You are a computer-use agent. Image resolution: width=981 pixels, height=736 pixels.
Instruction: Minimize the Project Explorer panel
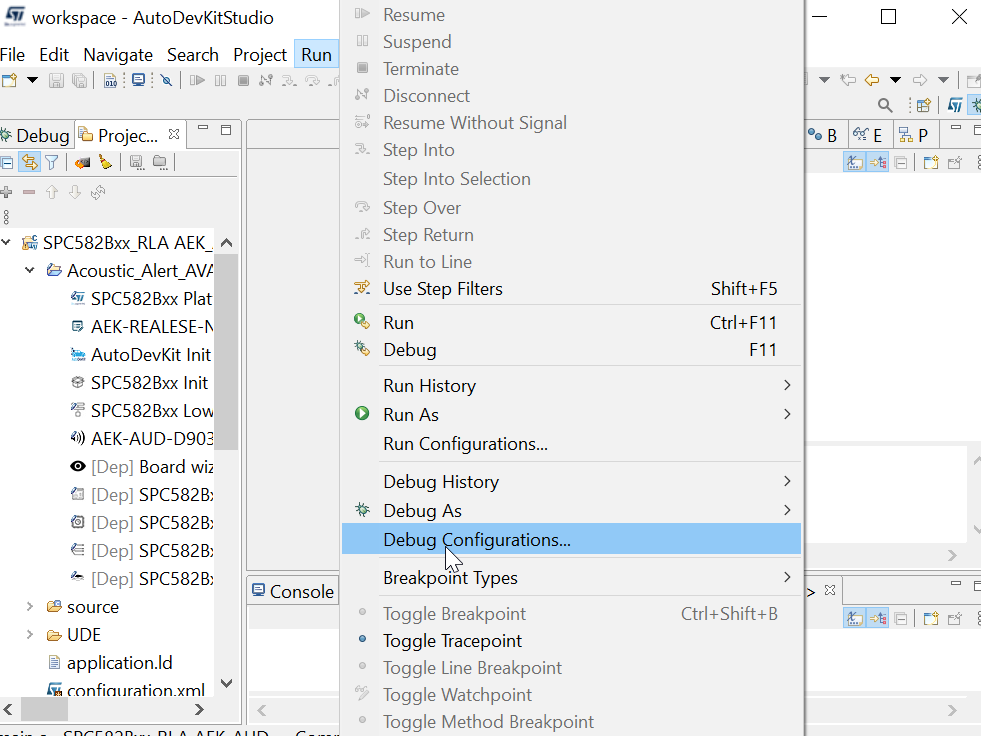pyautogui.click(x=203, y=128)
